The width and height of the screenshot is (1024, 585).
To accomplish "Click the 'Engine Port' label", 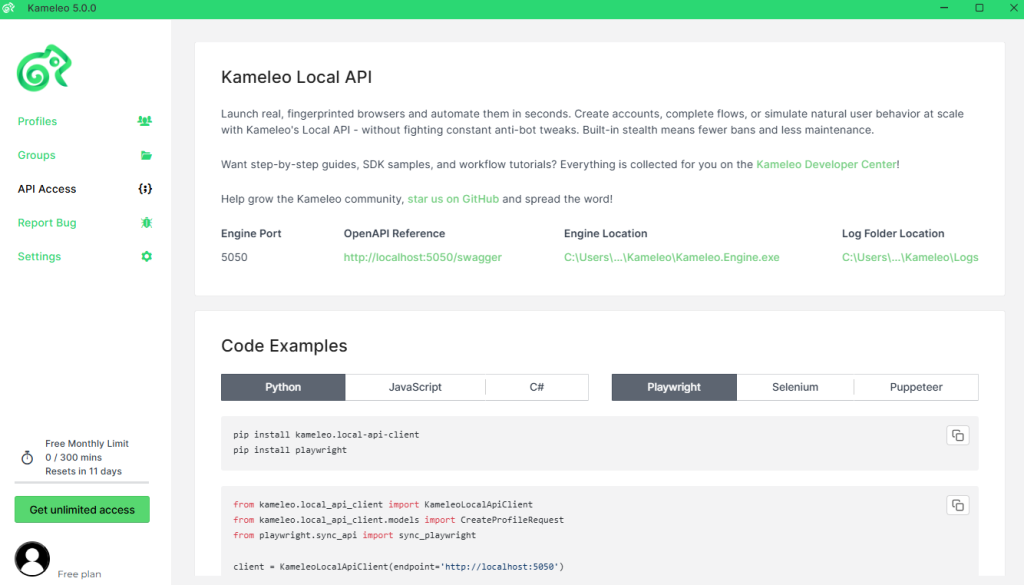I will (x=251, y=234).
